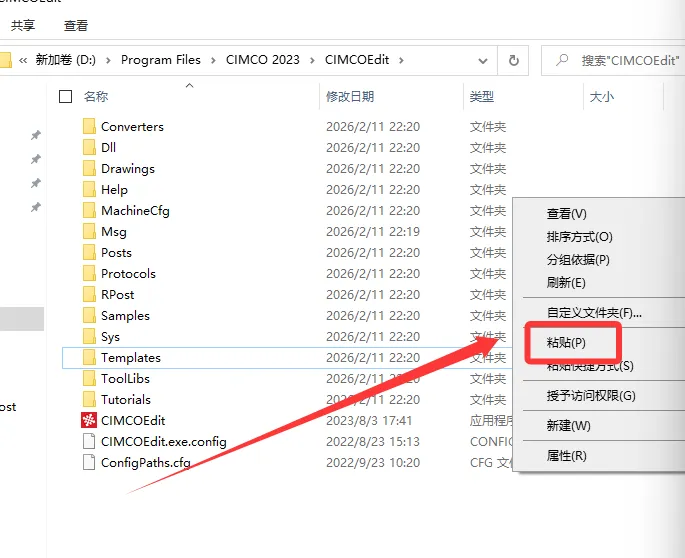The height and width of the screenshot is (558, 685).
Task: Navigate to 新加卷 (D:) in the breadcrumb
Action: (x=66, y=60)
